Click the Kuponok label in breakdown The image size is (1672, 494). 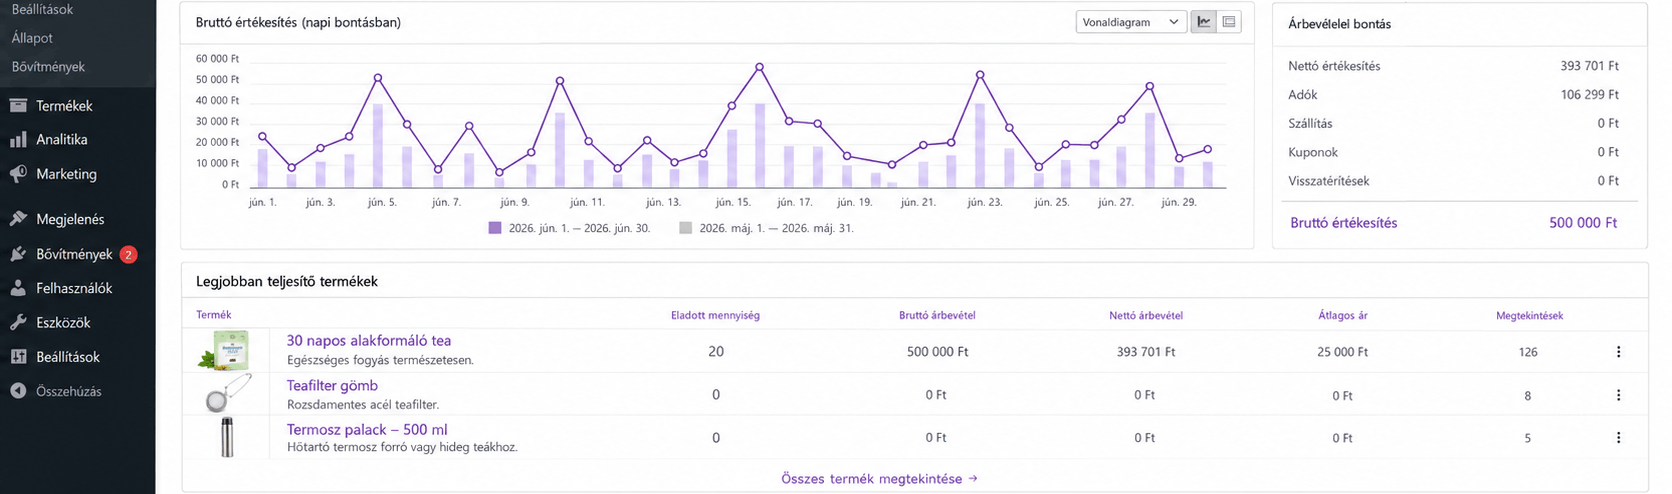point(1312,152)
